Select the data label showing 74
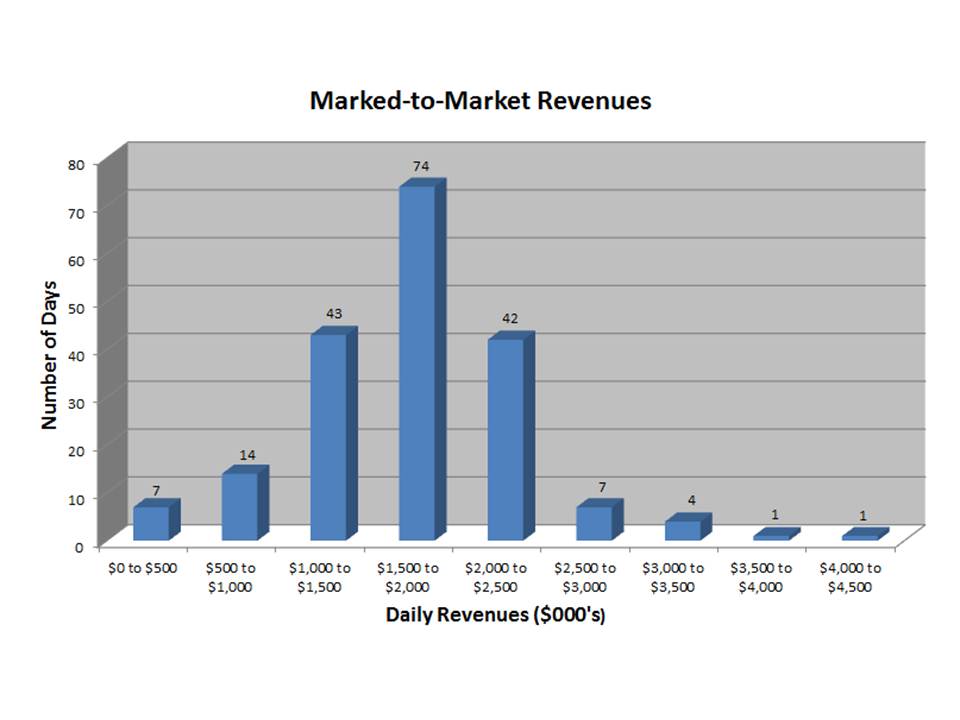960x720 pixels. (x=421, y=166)
